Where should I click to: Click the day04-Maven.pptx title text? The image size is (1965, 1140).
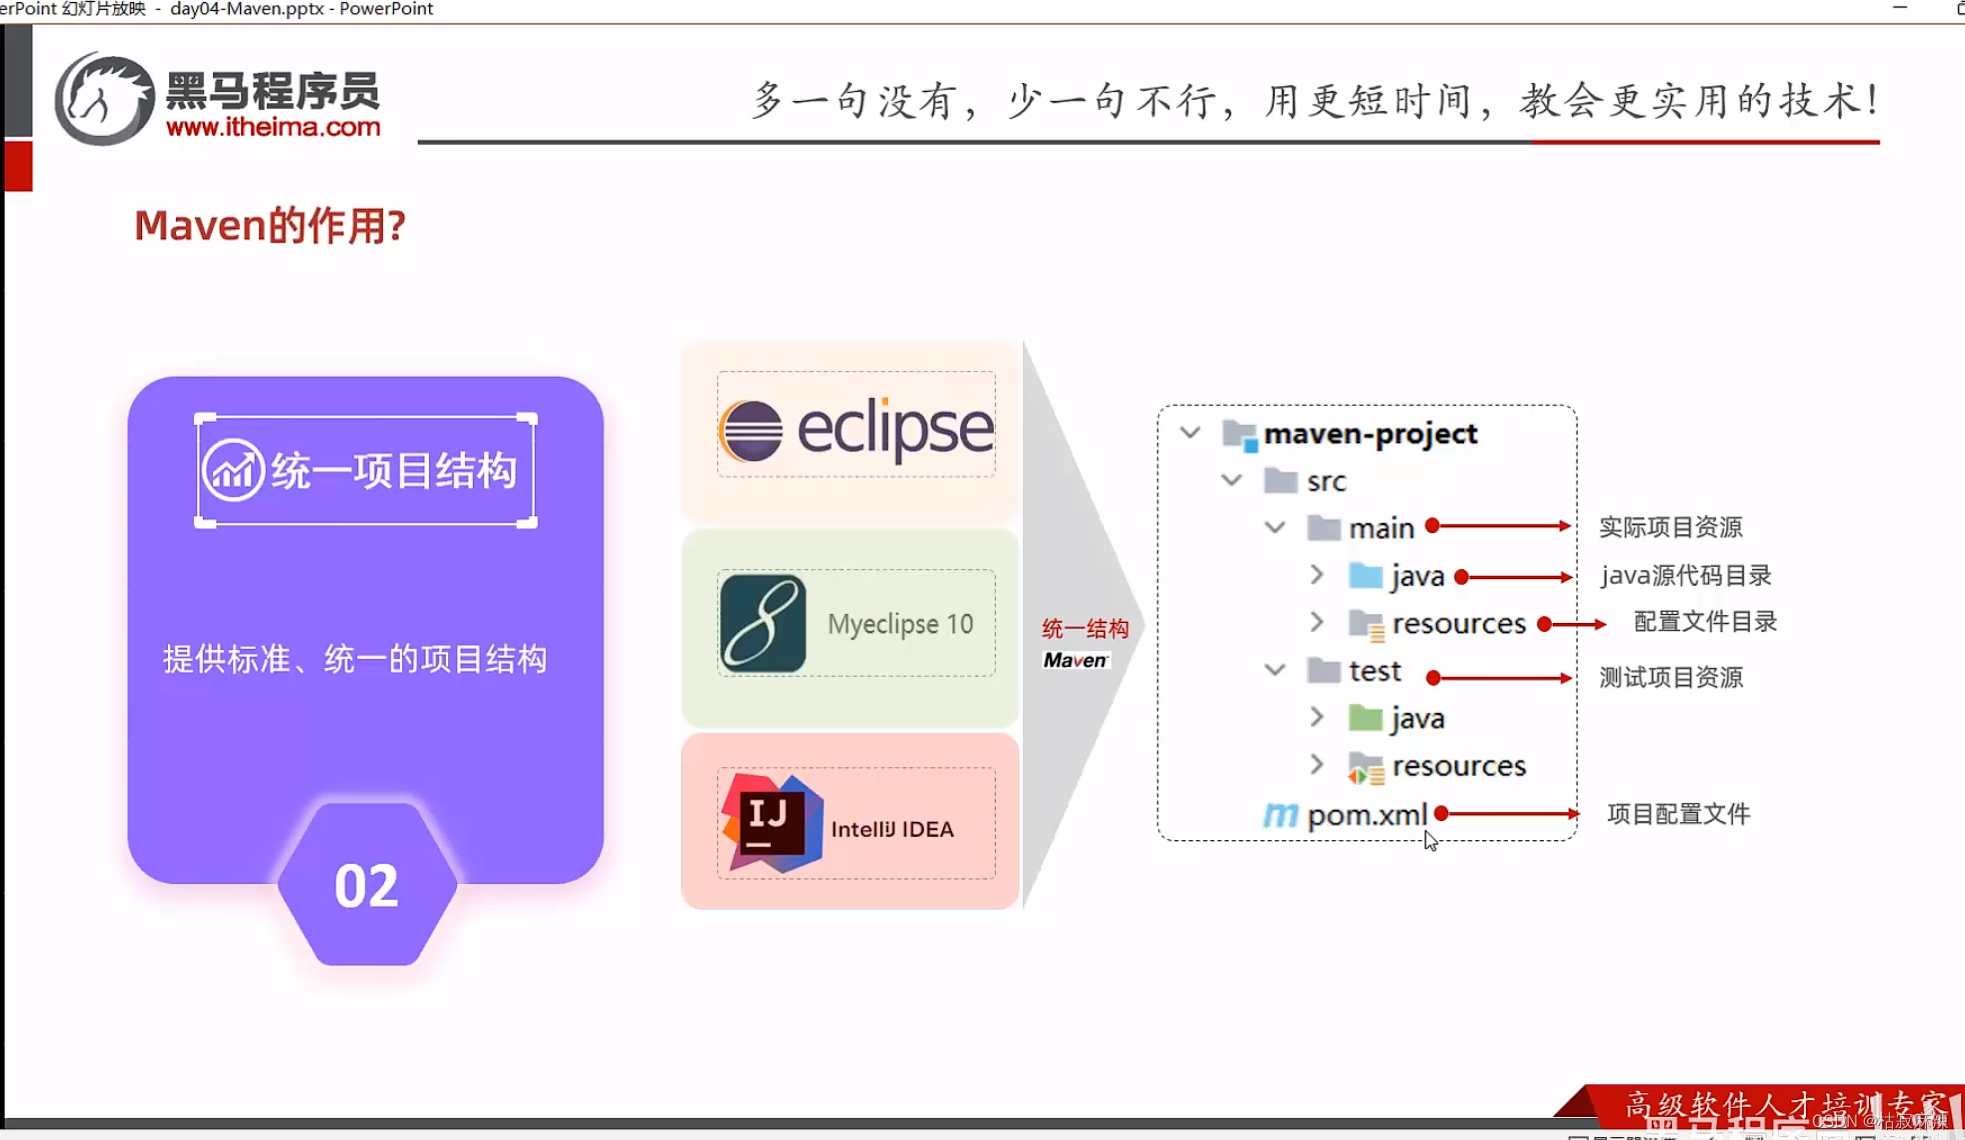click(x=245, y=8)
